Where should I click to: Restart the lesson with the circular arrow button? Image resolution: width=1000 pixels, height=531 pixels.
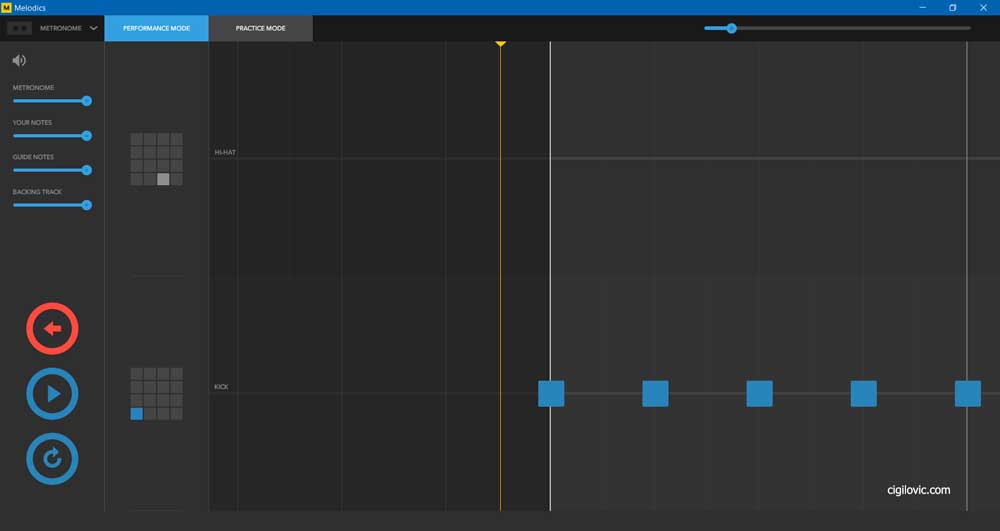(52, 458)
